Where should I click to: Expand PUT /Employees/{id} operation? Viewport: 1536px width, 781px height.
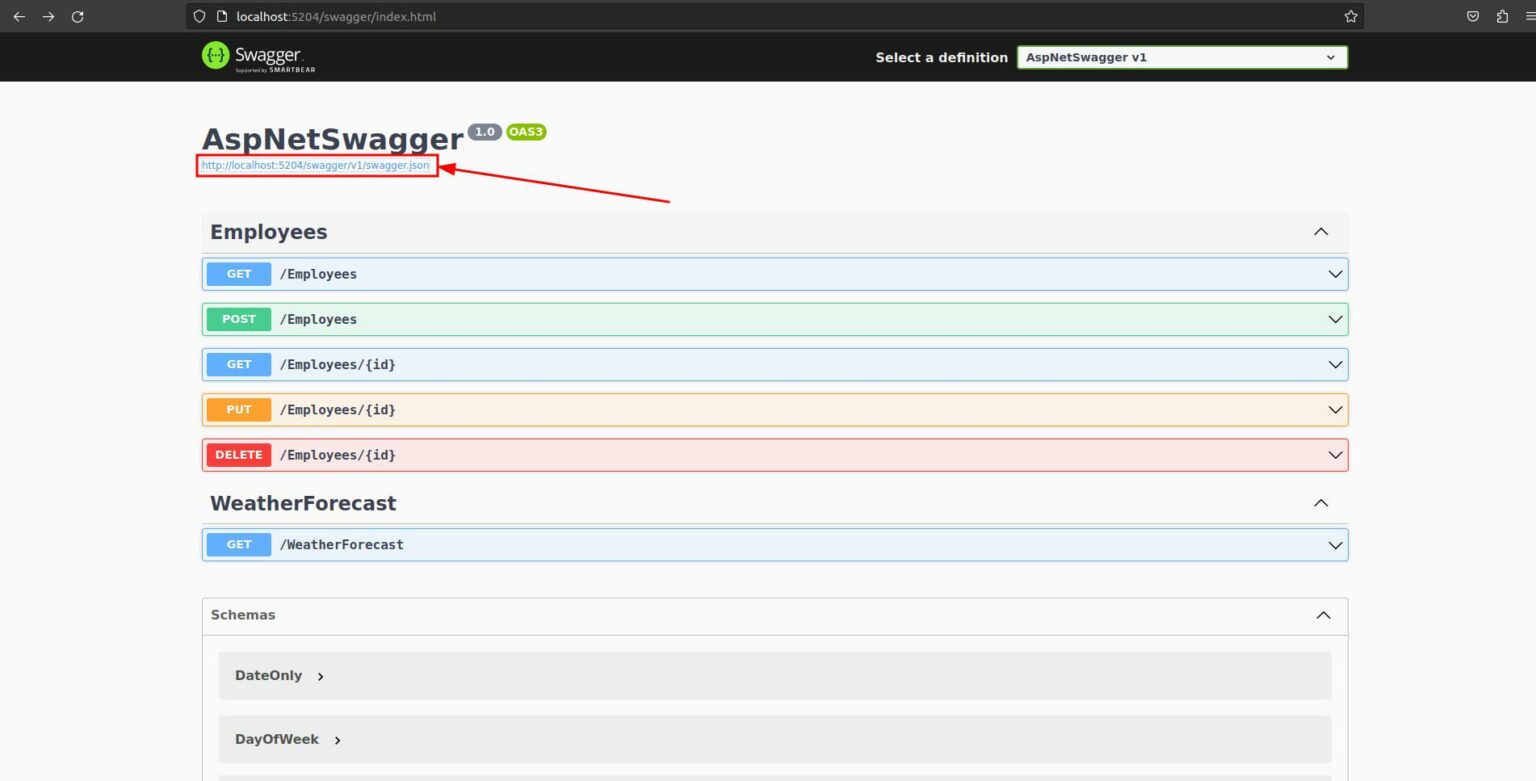775,410
